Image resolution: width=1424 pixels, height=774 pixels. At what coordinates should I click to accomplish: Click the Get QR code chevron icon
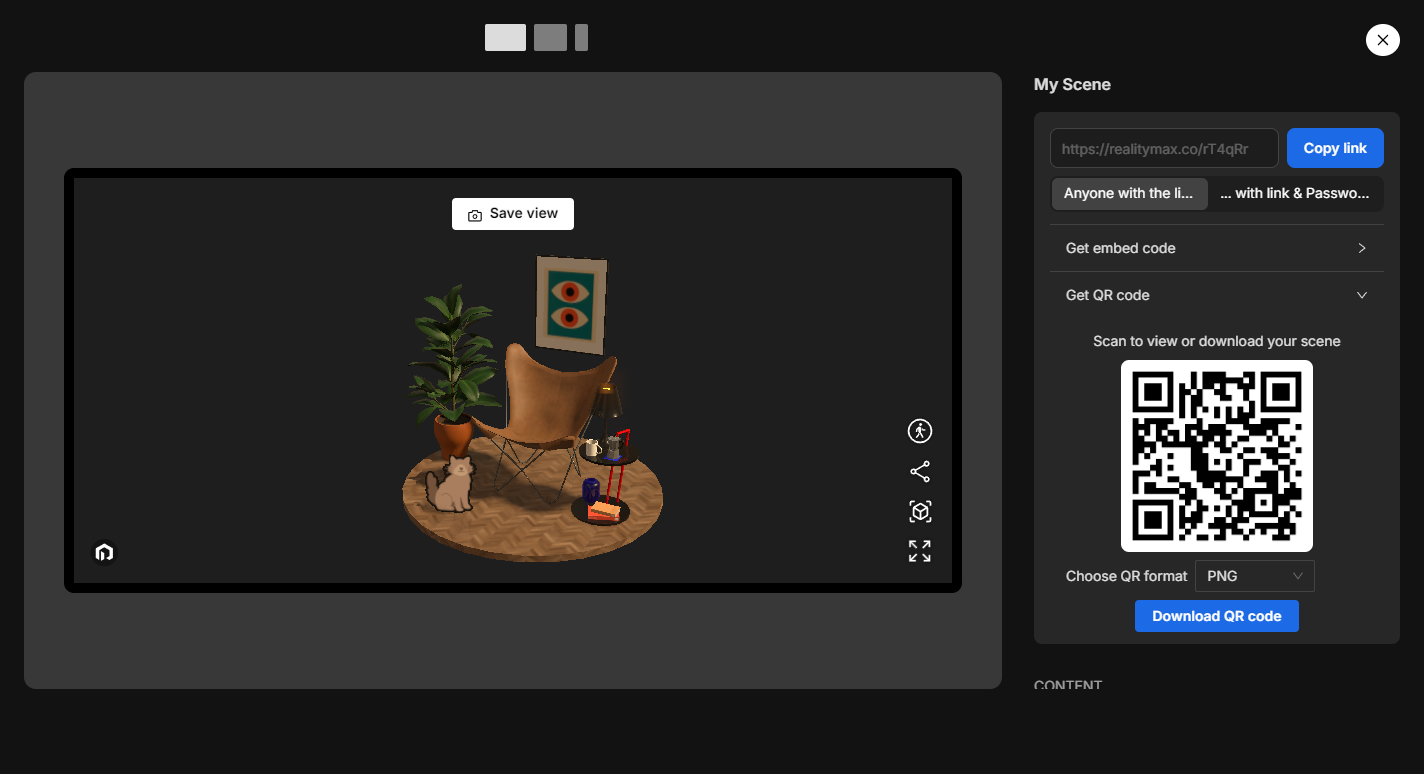(1361, 295)
